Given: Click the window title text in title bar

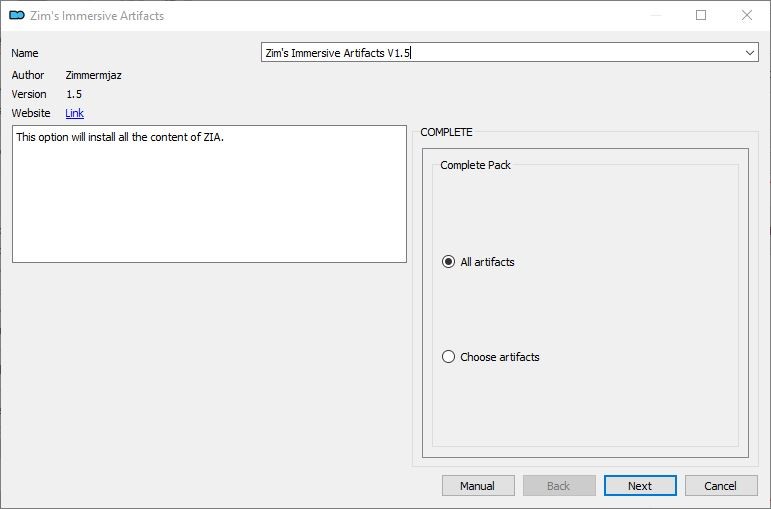Looking at the screenshot, I should (97, 16).
